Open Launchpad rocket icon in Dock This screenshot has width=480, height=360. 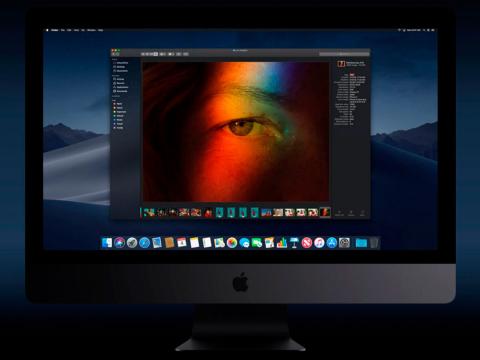[132, 243]
